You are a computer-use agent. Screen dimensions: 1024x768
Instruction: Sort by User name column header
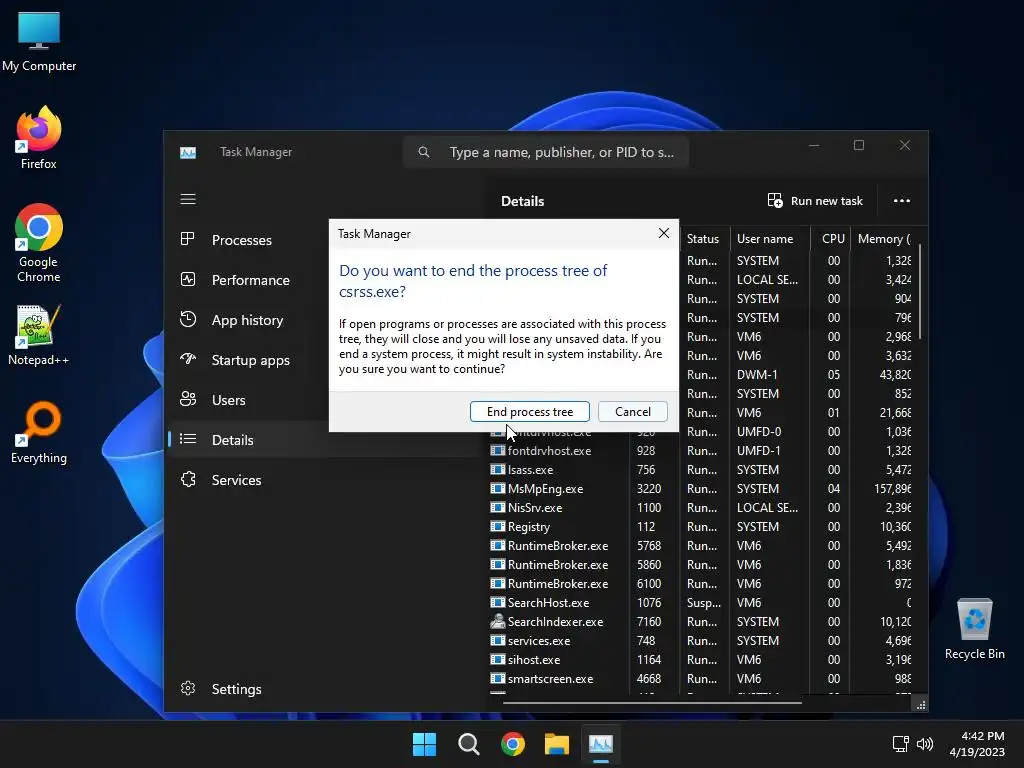click(x=765, y=239)
